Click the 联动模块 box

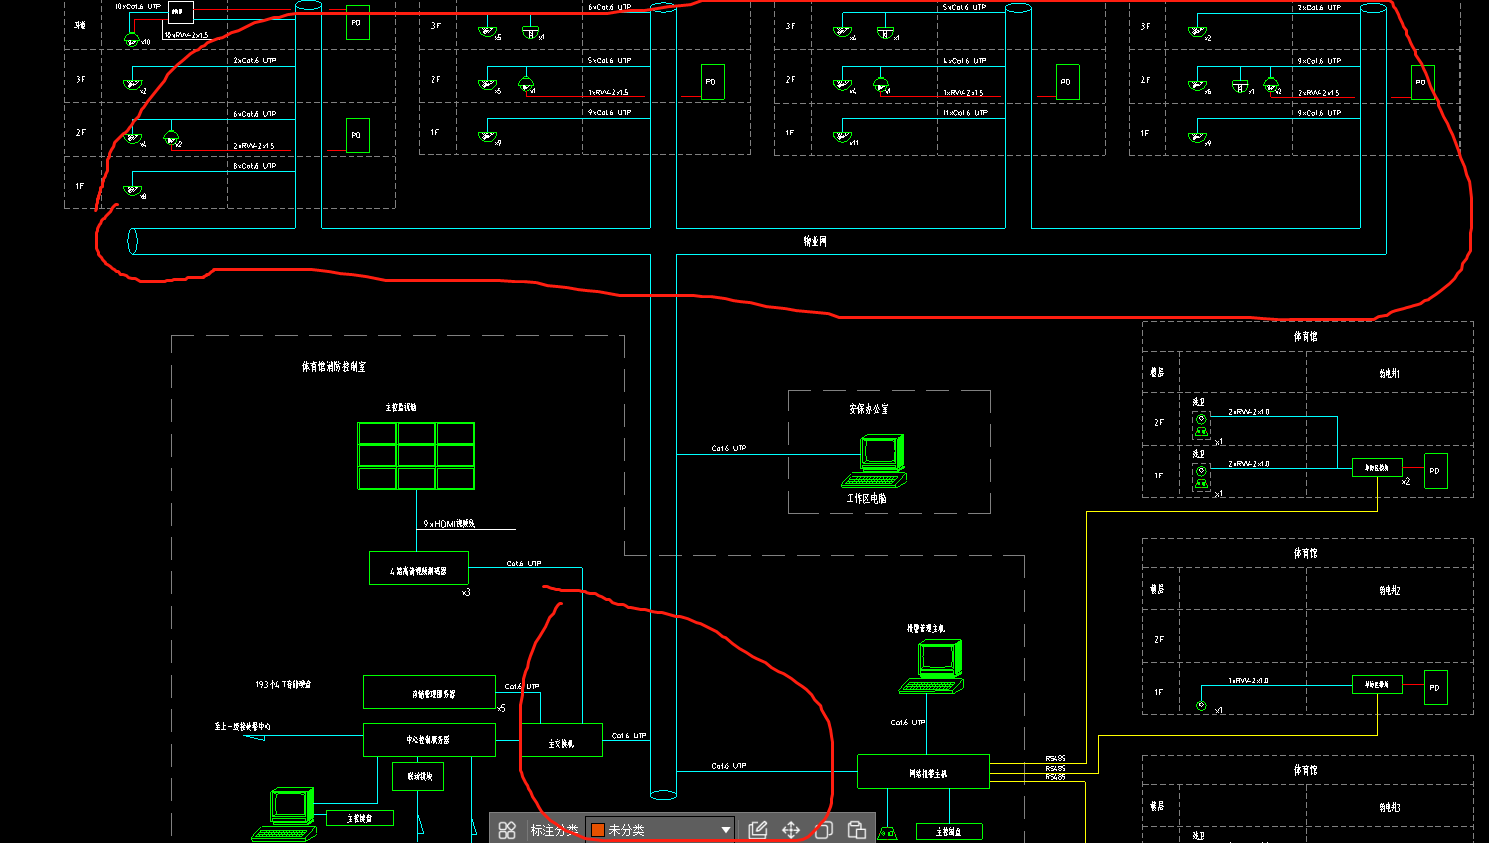point(418,775)
